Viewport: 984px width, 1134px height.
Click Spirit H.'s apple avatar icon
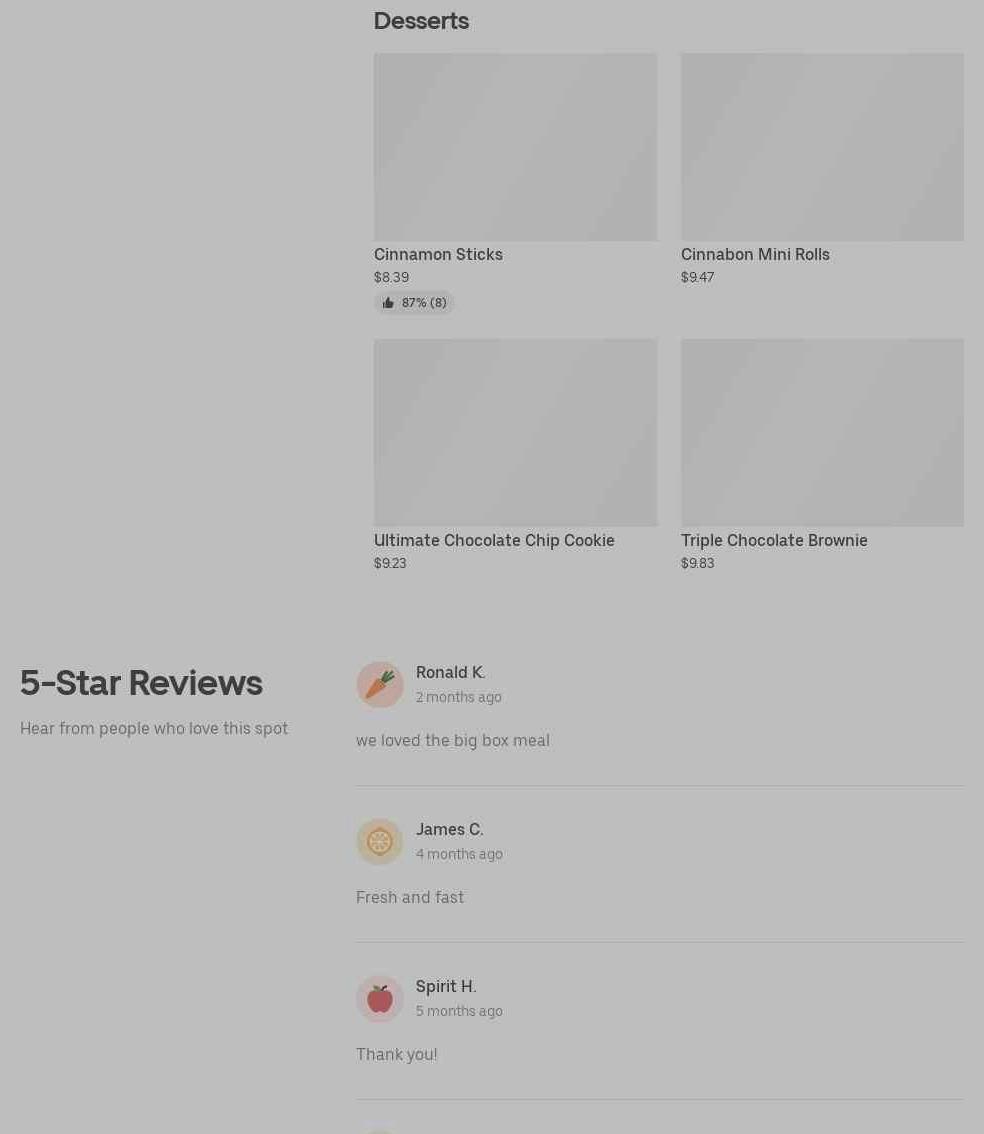click(x=380, y=999)
